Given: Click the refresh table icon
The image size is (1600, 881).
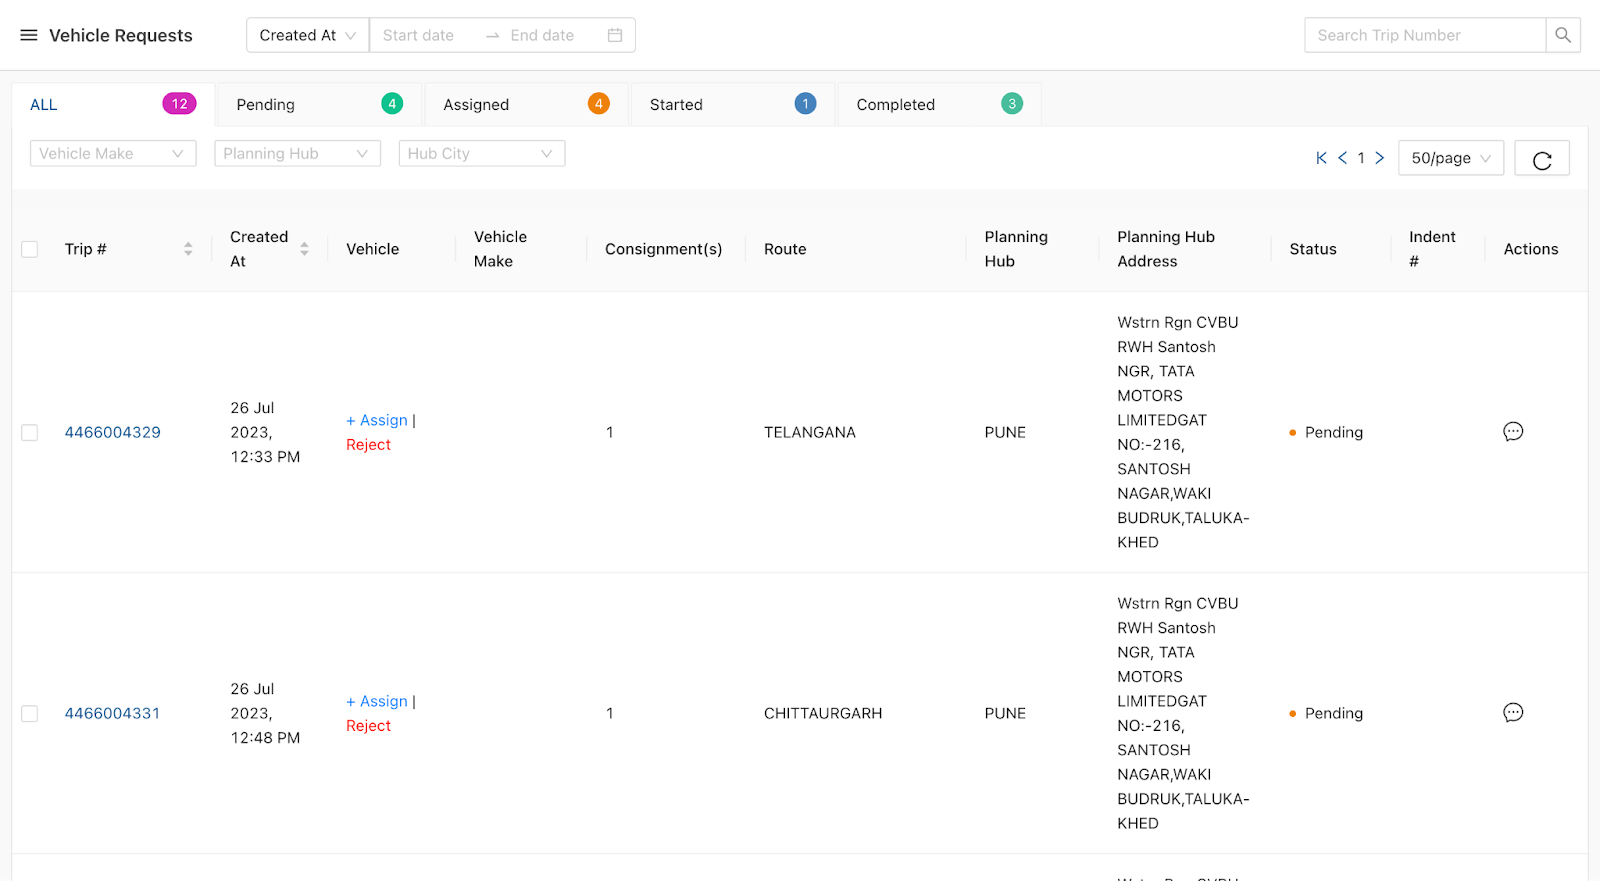Looking at the screenshot, I should click(x=1541, y=159).
